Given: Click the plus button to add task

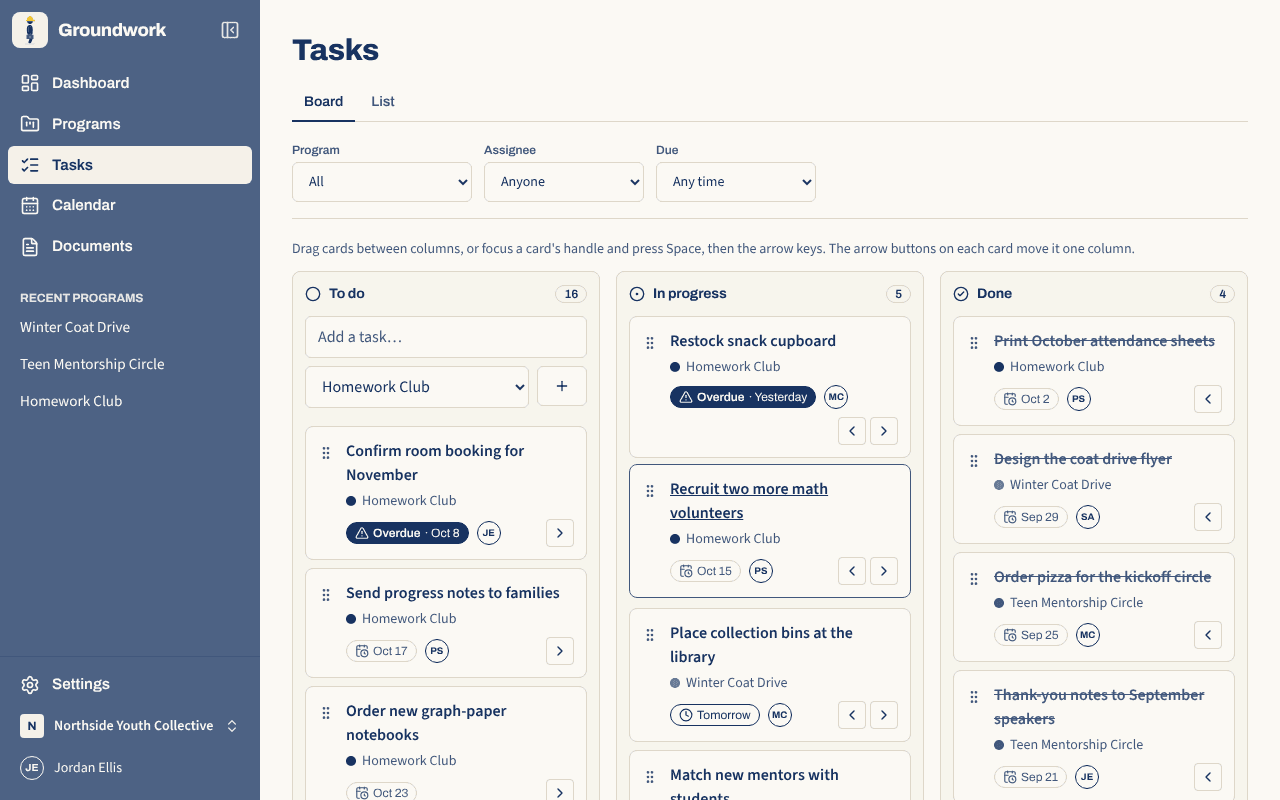Looking at the screenshot, I should [562, 386].
